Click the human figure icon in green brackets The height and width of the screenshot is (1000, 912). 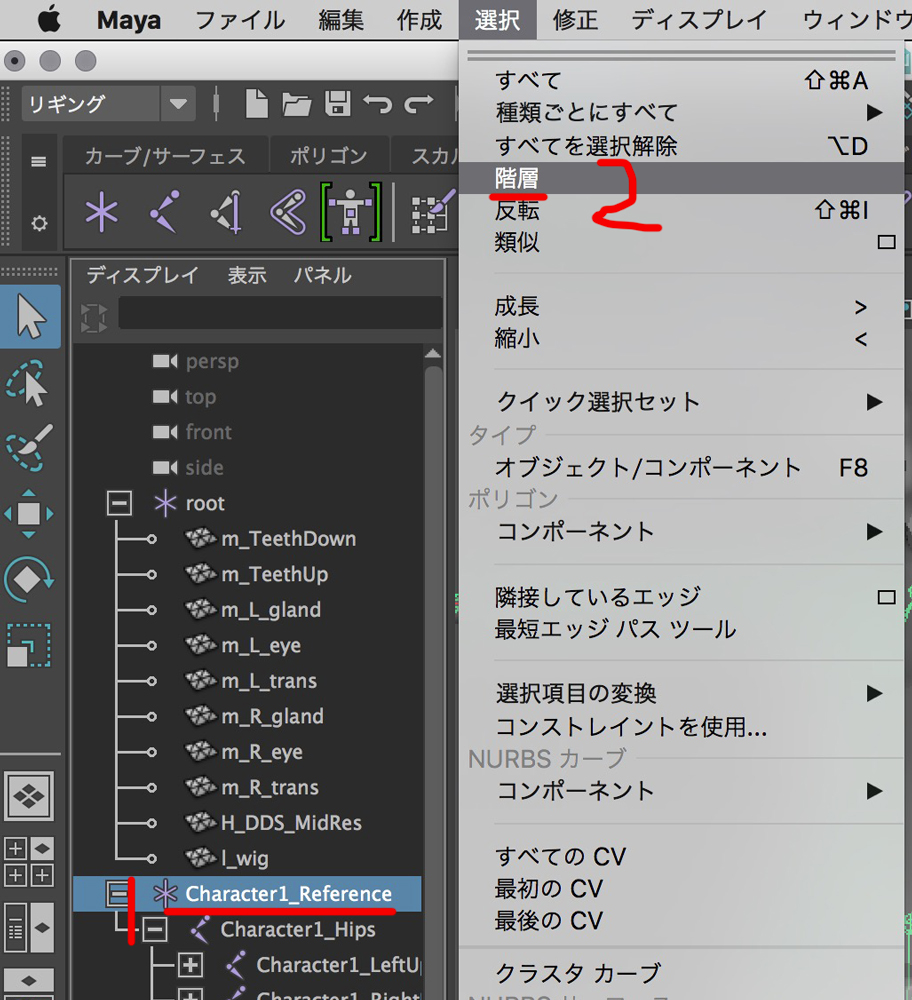pyautogui.click(x=351, y=212)
